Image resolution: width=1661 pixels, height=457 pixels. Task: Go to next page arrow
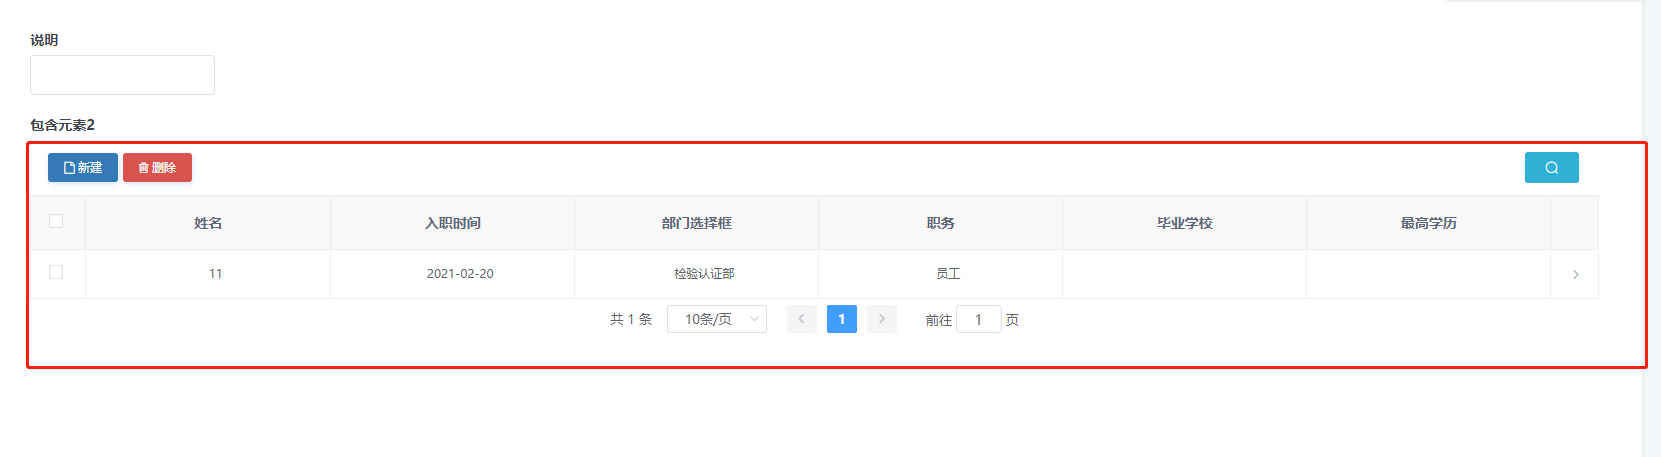pos(882,319)
